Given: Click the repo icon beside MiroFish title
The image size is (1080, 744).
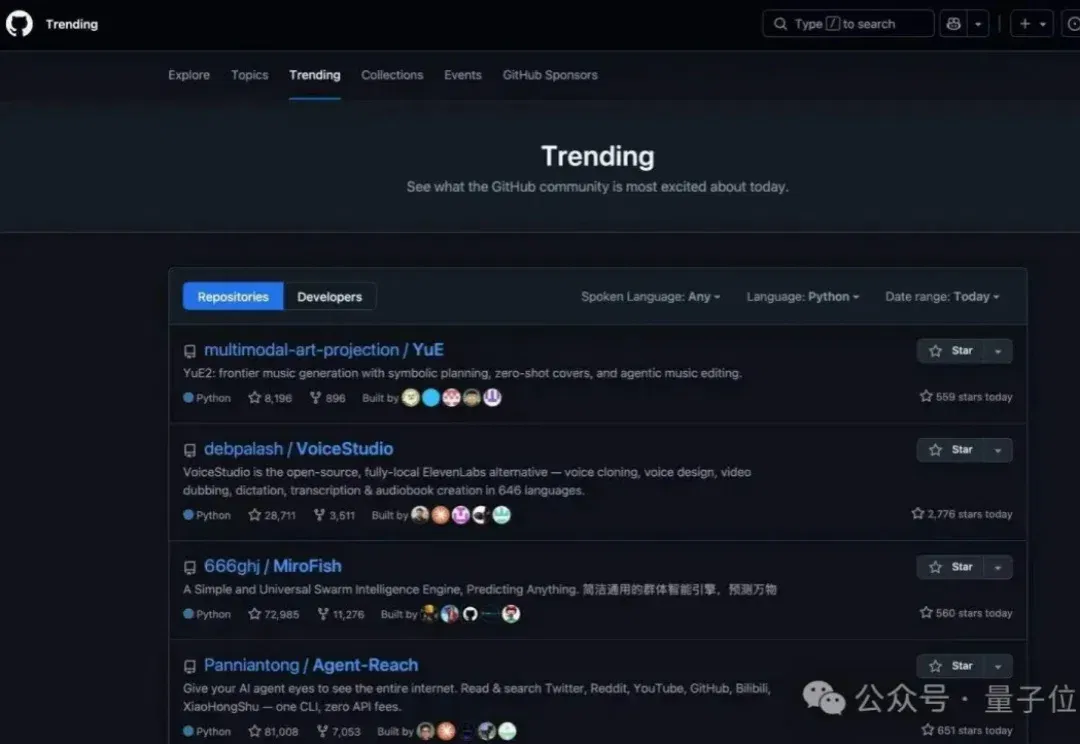Looking at the screenshot, I should [x=190, y=568].
